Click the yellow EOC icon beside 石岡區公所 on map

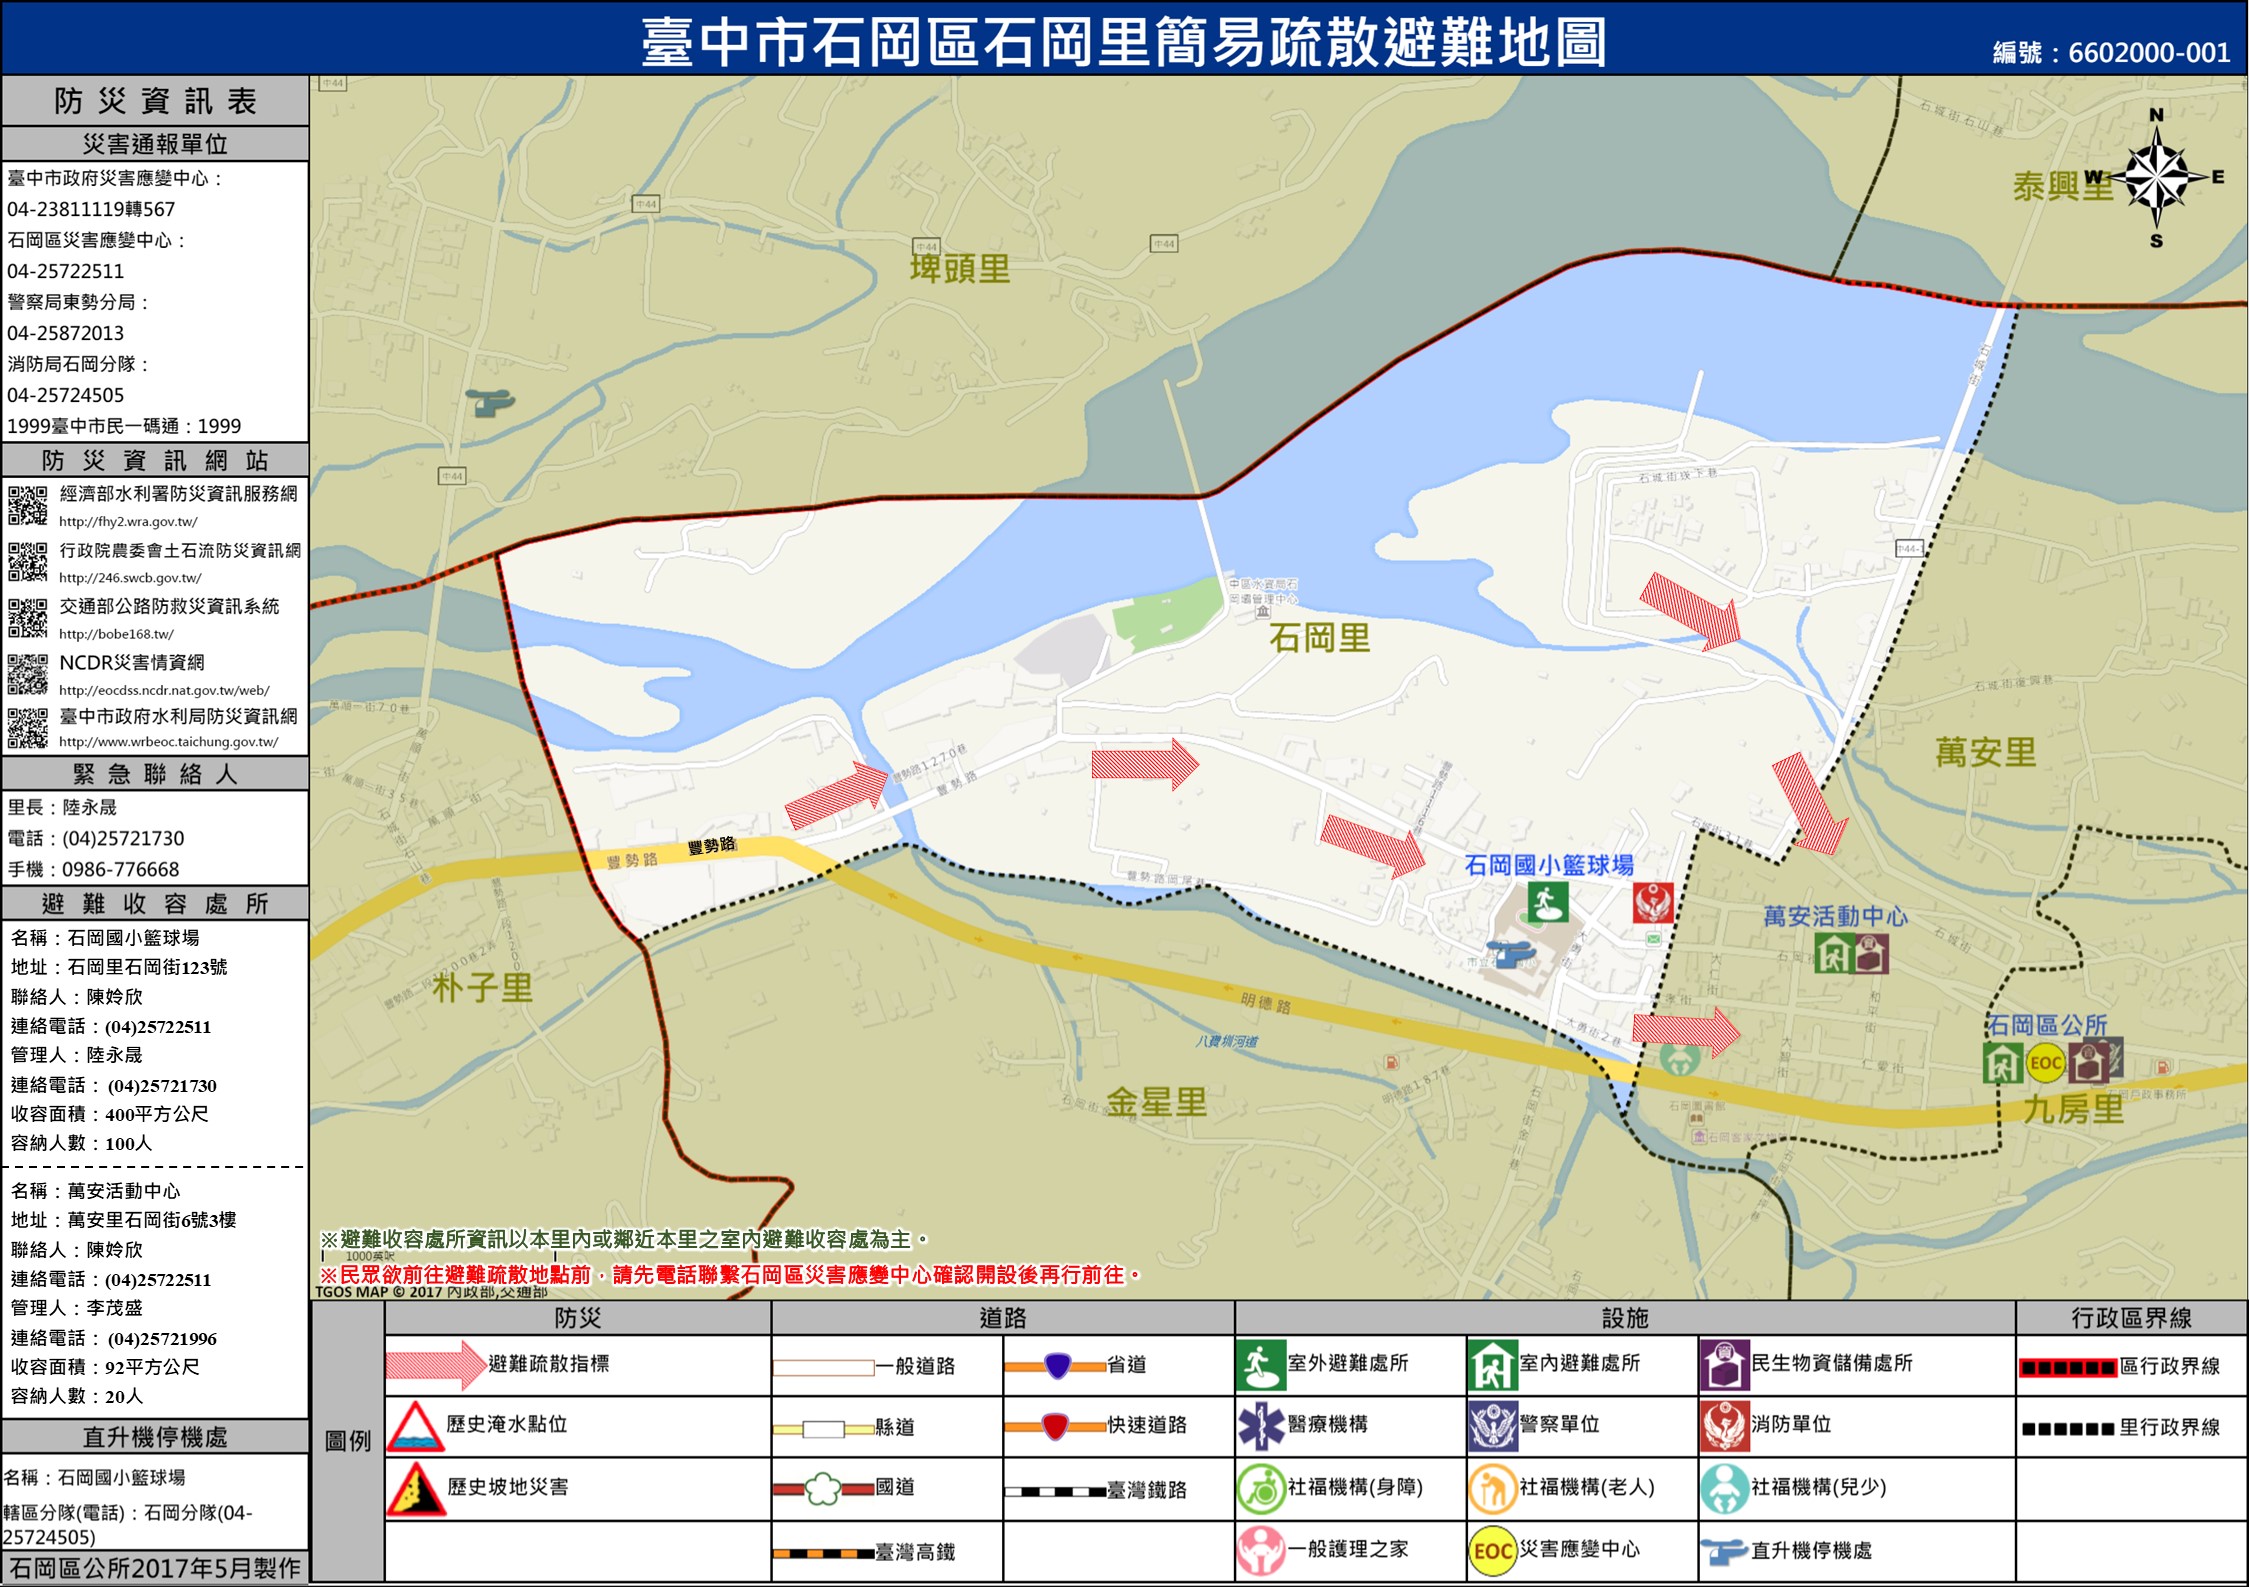pyautogui.click(x=2045, y=1062)
